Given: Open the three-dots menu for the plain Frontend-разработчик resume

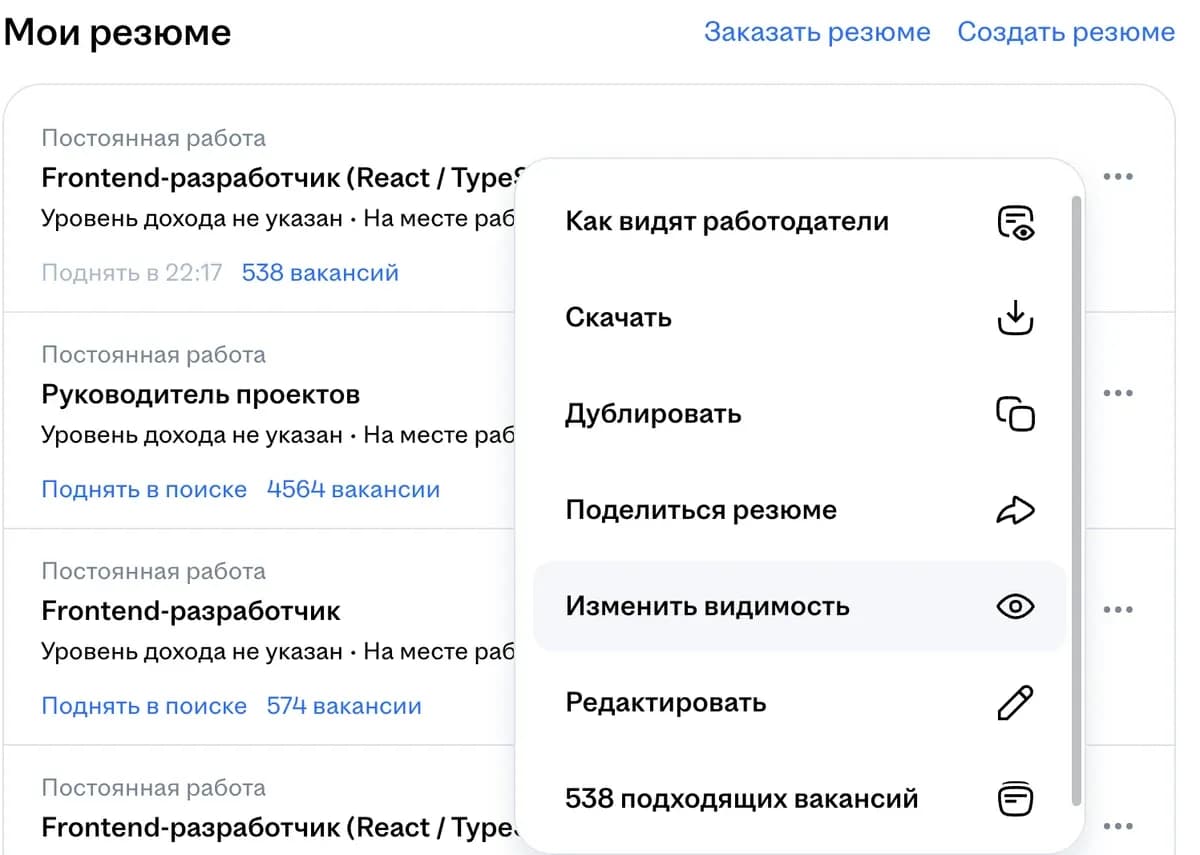Looking at the screenshot, I should pyautogui.click(x=1118, y=609).
